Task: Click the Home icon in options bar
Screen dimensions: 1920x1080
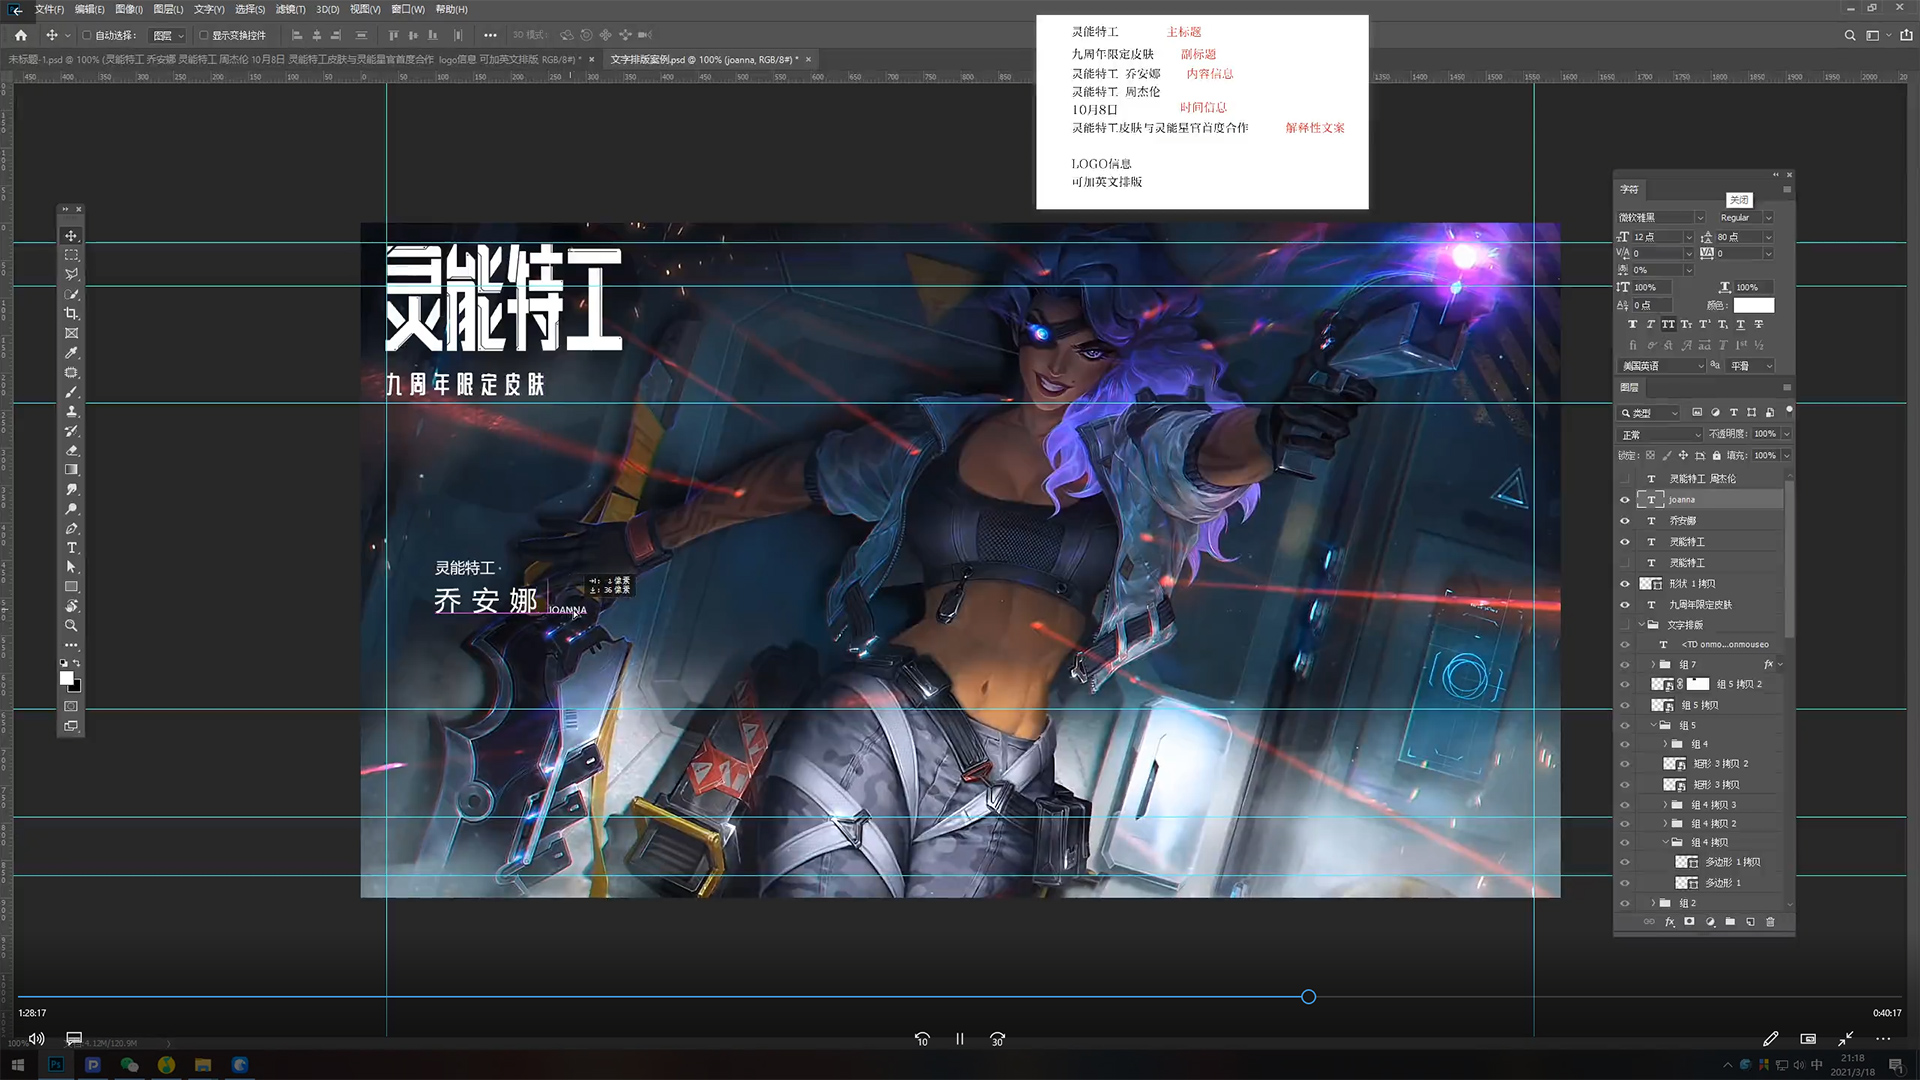Action: [21, 35]
